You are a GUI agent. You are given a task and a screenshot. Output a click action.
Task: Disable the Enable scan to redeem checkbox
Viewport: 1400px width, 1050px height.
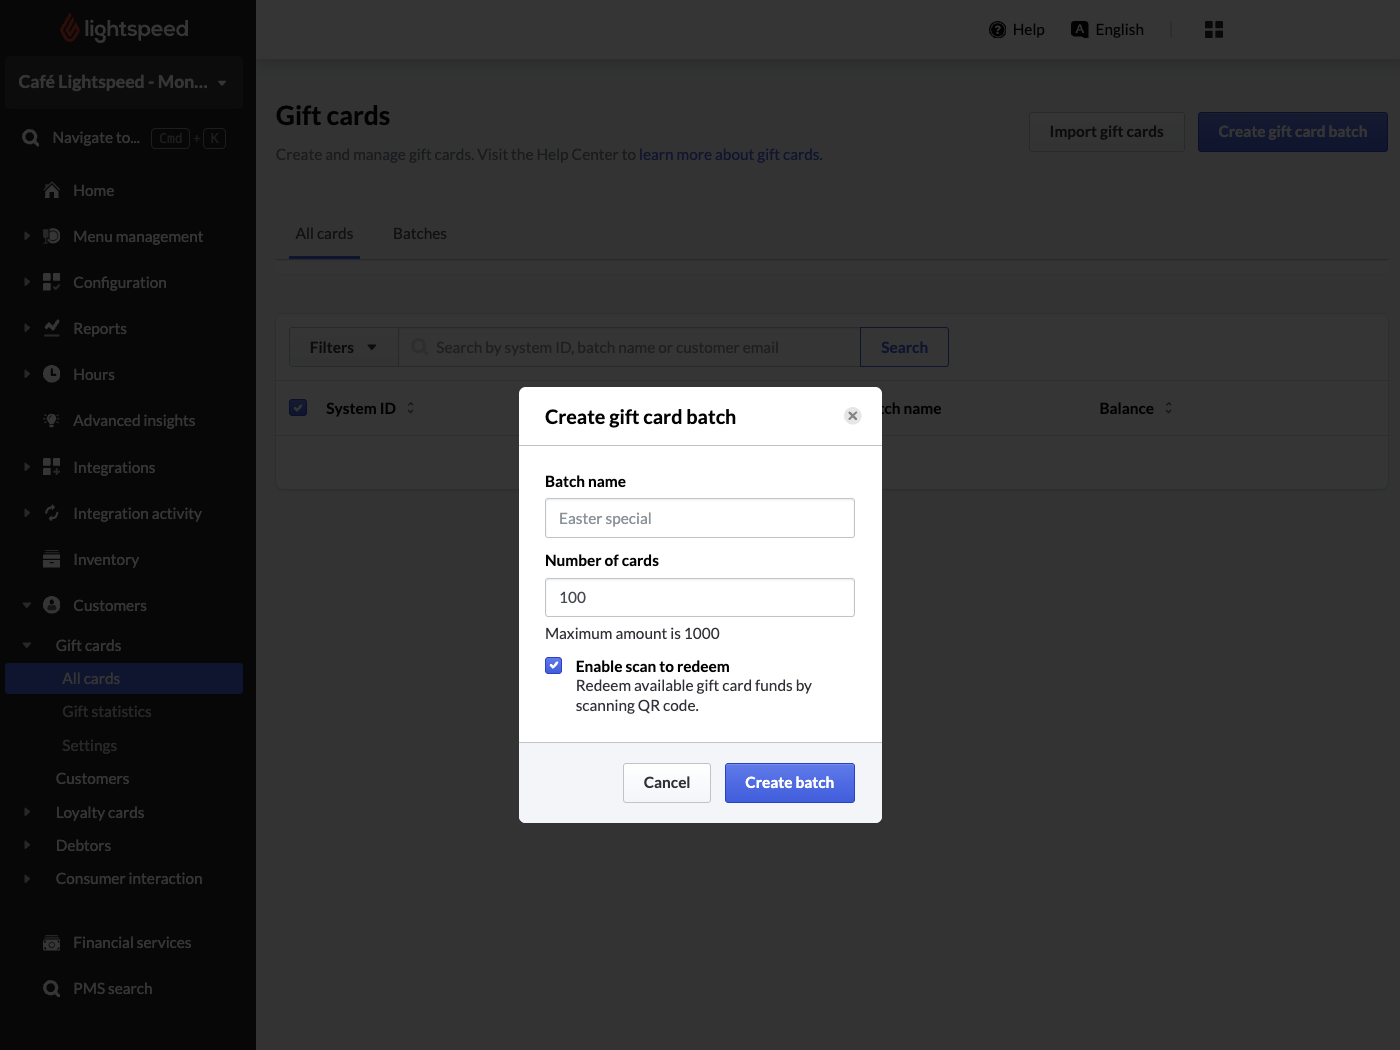[554, 666]
